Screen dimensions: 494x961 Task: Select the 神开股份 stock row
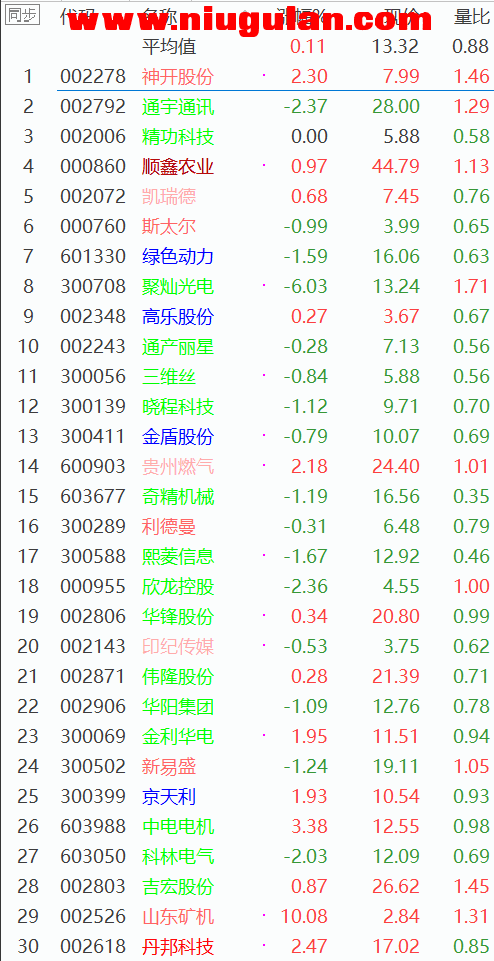pos(247,76)
